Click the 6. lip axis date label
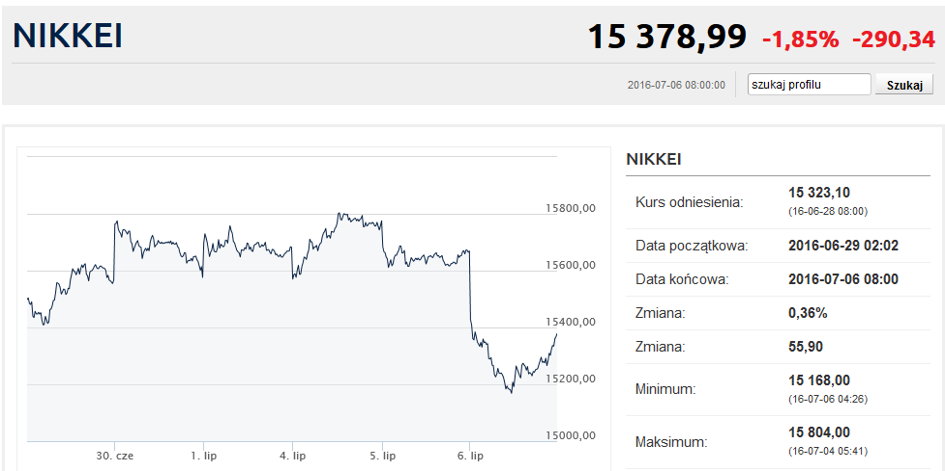This screenshot has width=945, height=471. pos(469,456)
